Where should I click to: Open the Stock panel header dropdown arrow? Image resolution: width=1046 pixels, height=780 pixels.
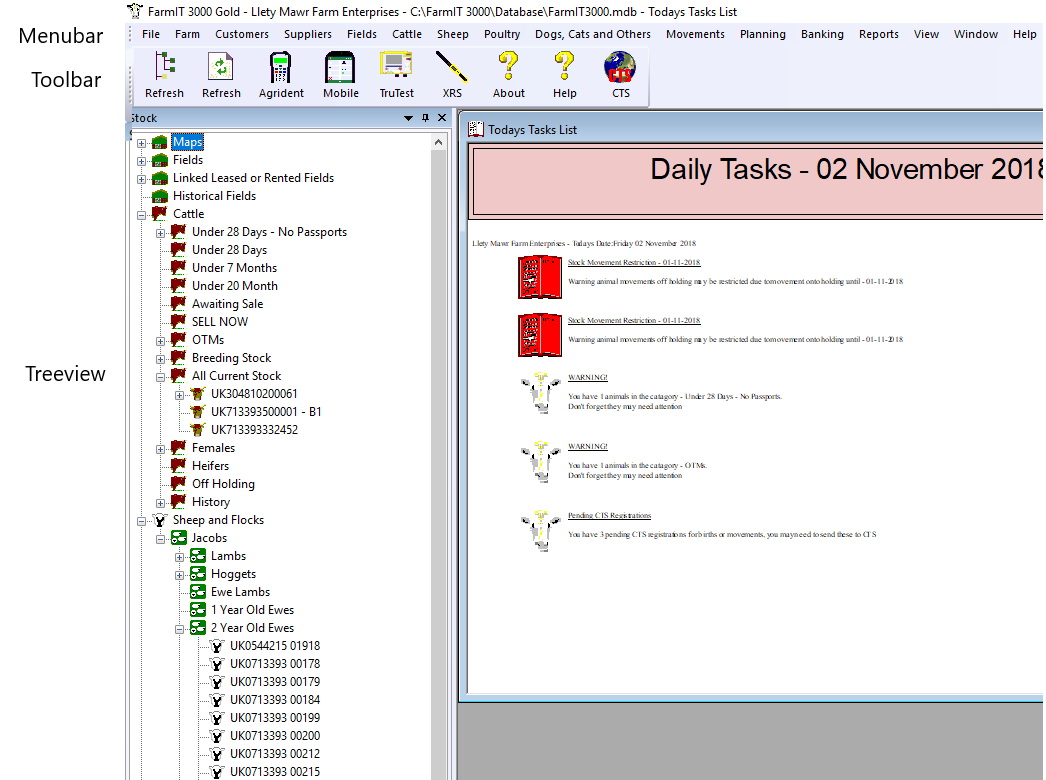tap(408, 118)
